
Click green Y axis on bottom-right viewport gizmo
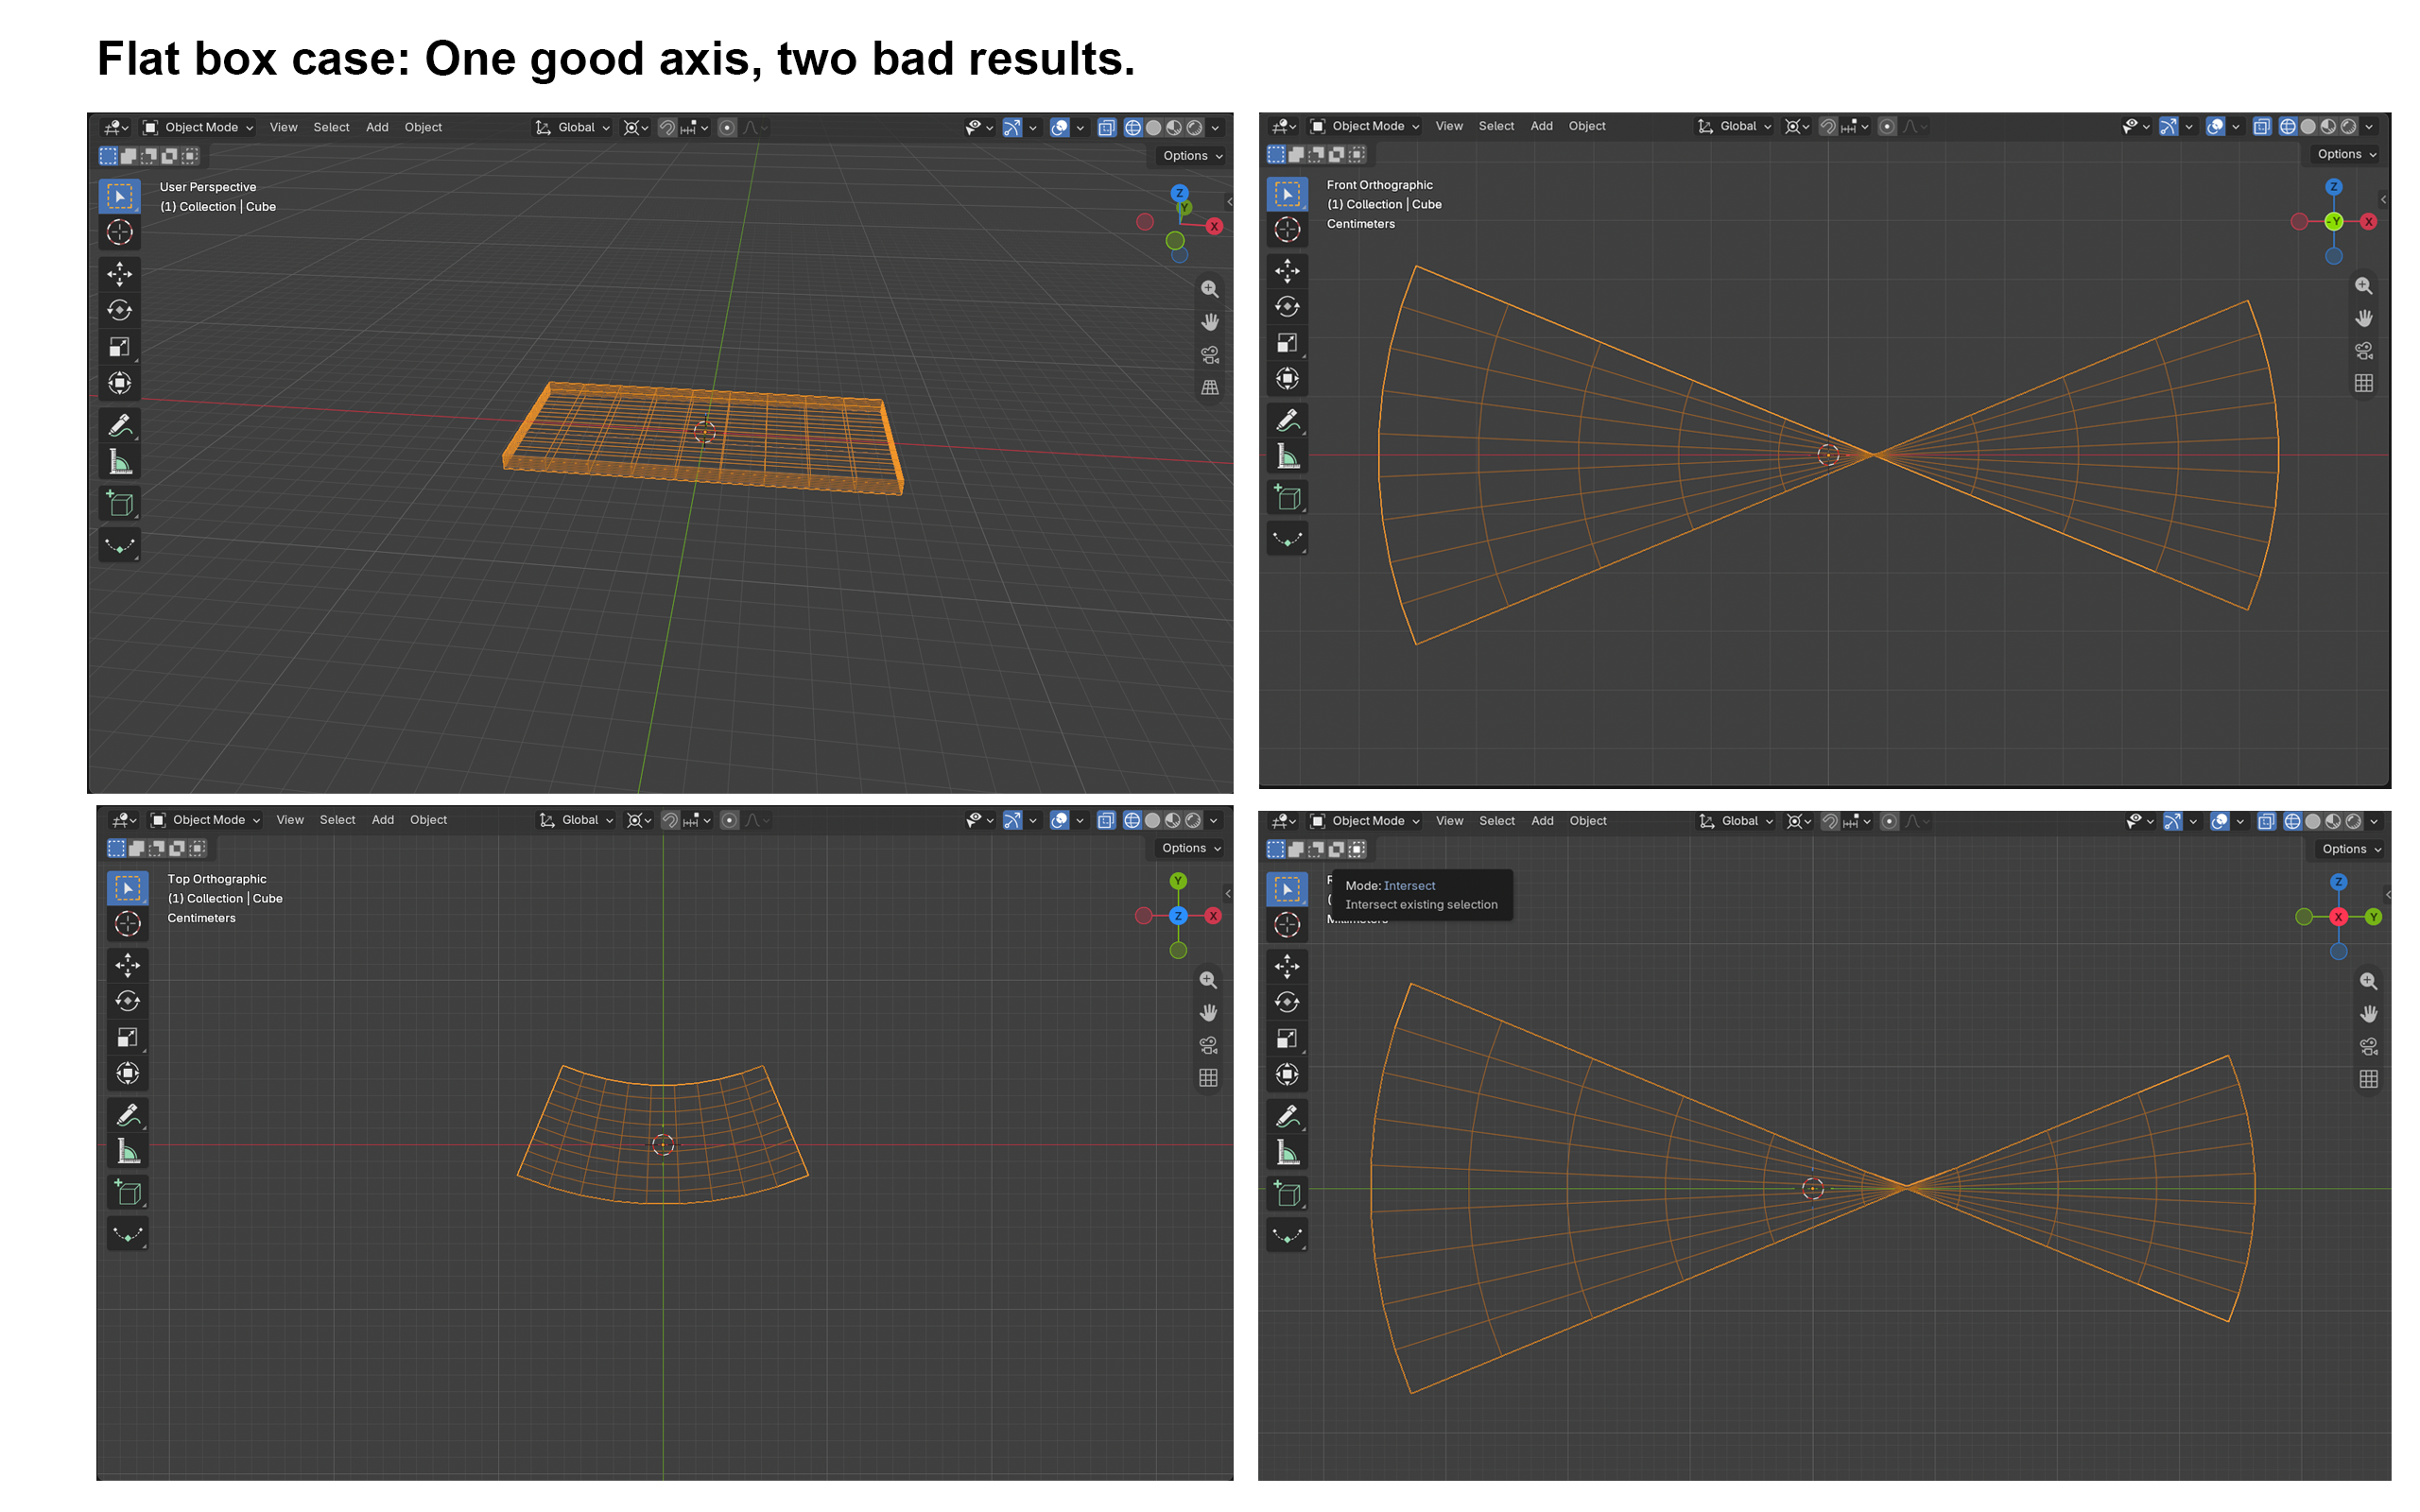coord(2373,917)
